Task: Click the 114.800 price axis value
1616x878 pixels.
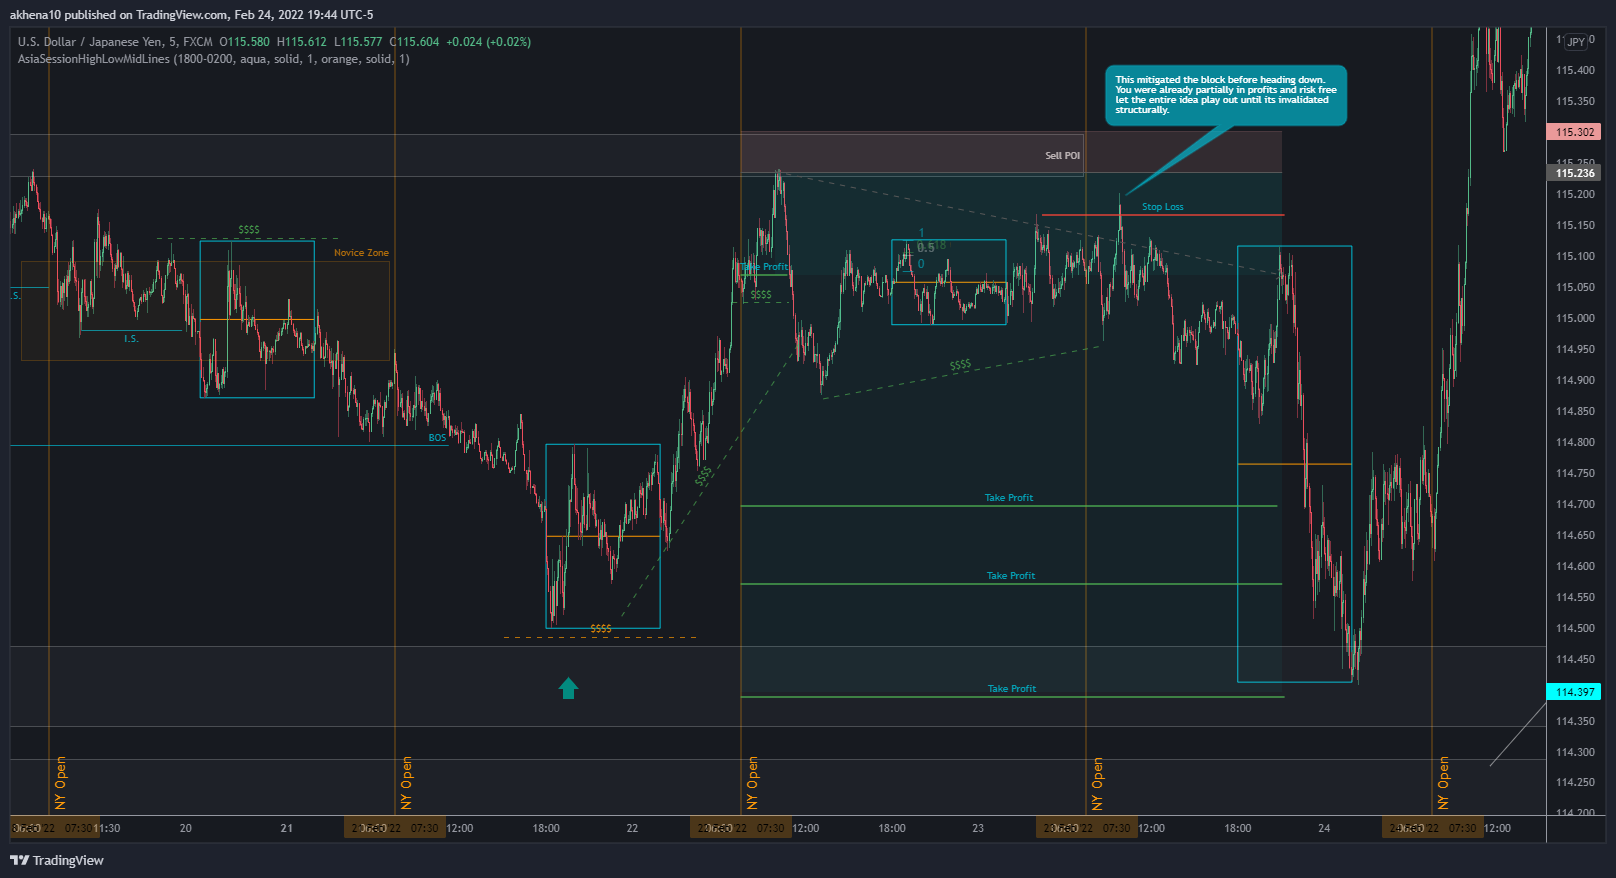Action: point(1575,442)
